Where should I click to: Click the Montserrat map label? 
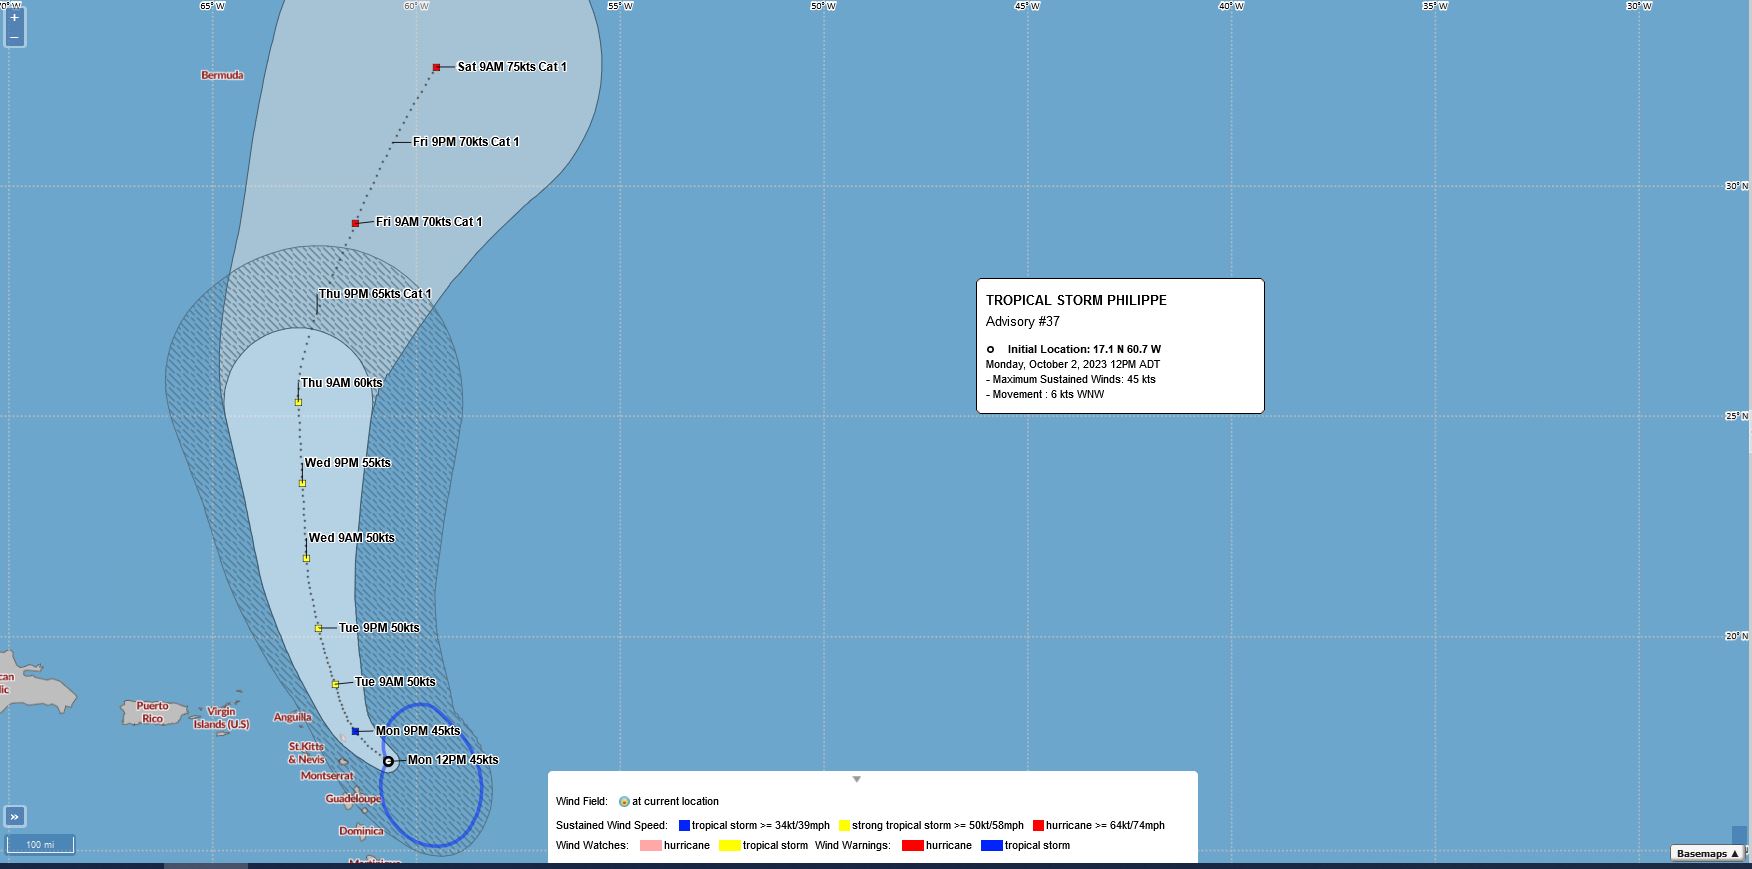tap(327, 776)
